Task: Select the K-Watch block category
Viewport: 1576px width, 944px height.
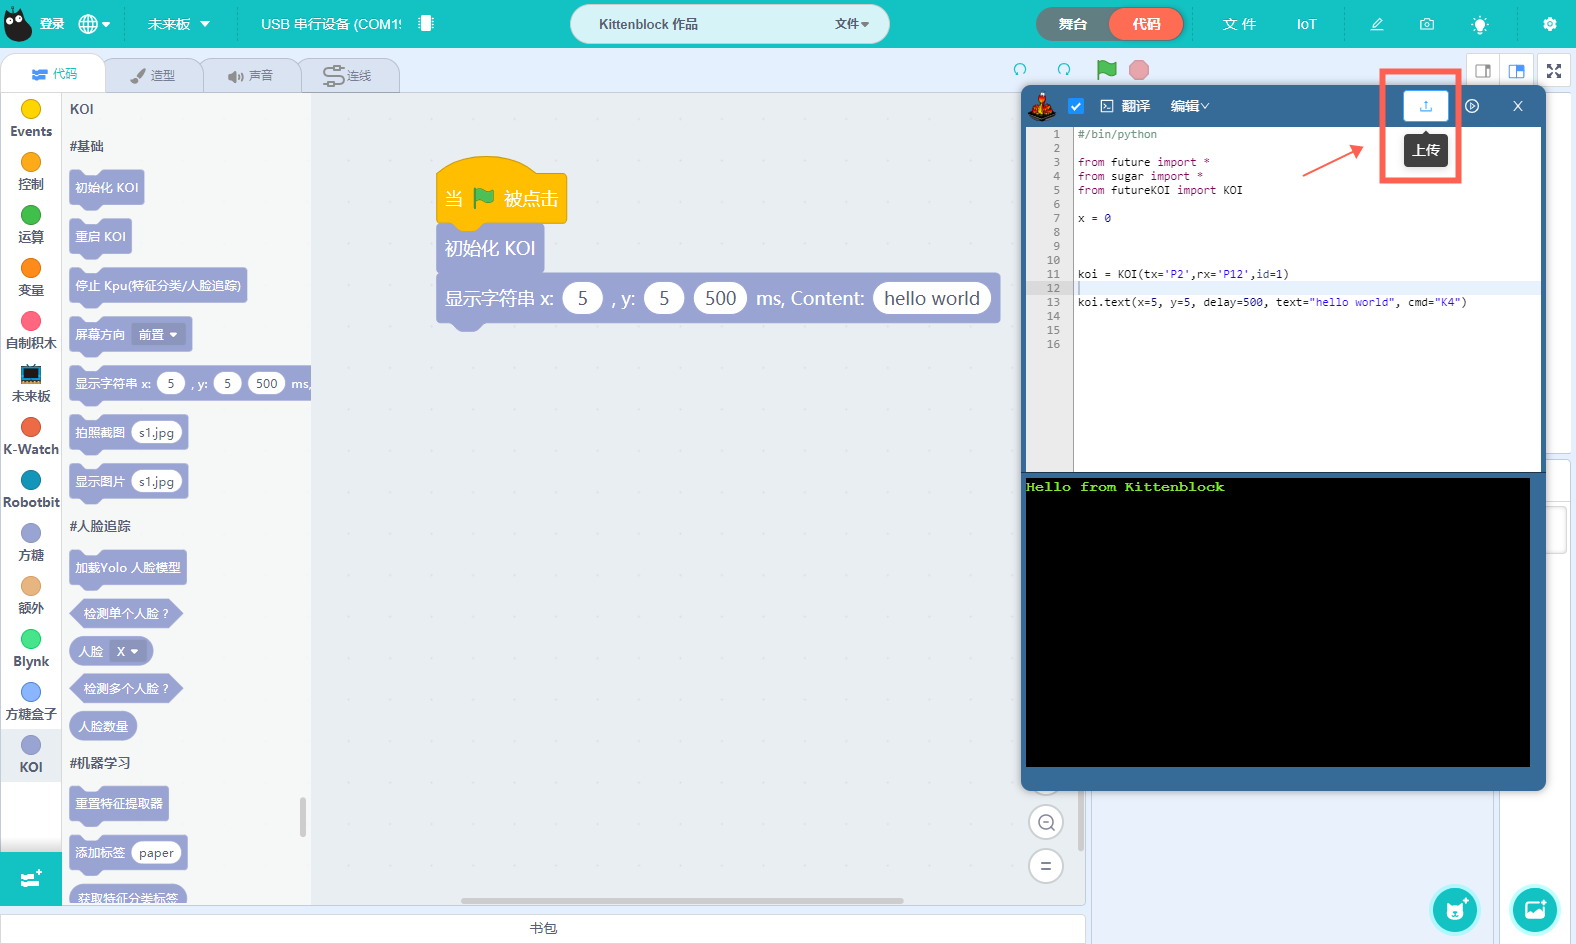Action: [31, 437]
